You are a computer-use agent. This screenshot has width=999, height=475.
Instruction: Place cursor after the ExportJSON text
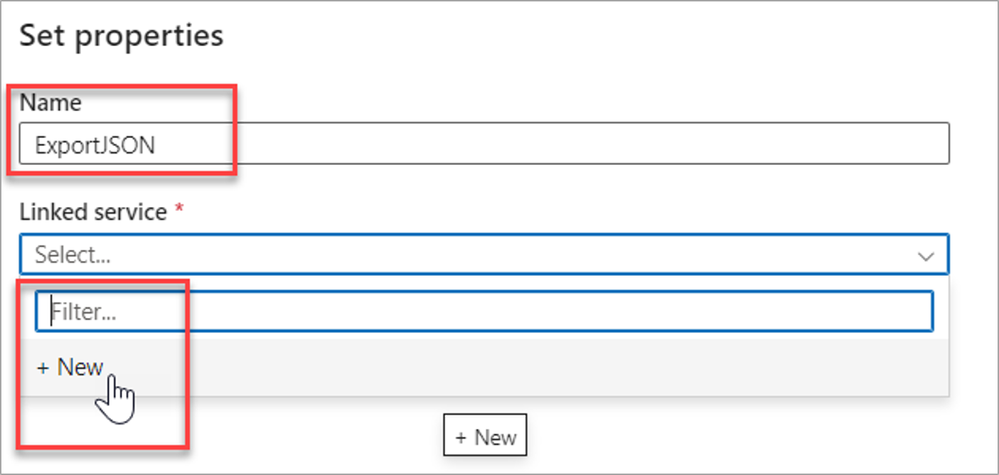(x=157, y=145)
